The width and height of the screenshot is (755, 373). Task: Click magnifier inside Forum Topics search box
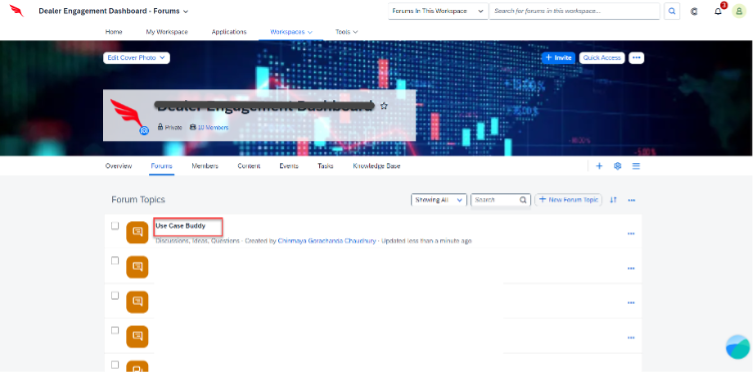tap(523, 200)
